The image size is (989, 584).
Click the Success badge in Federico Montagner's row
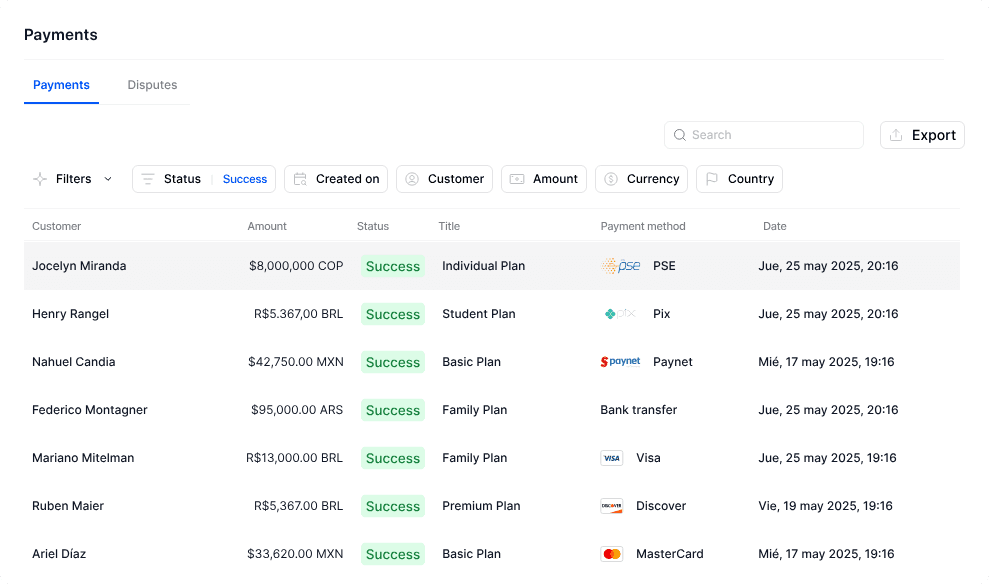tap(393, 410)
